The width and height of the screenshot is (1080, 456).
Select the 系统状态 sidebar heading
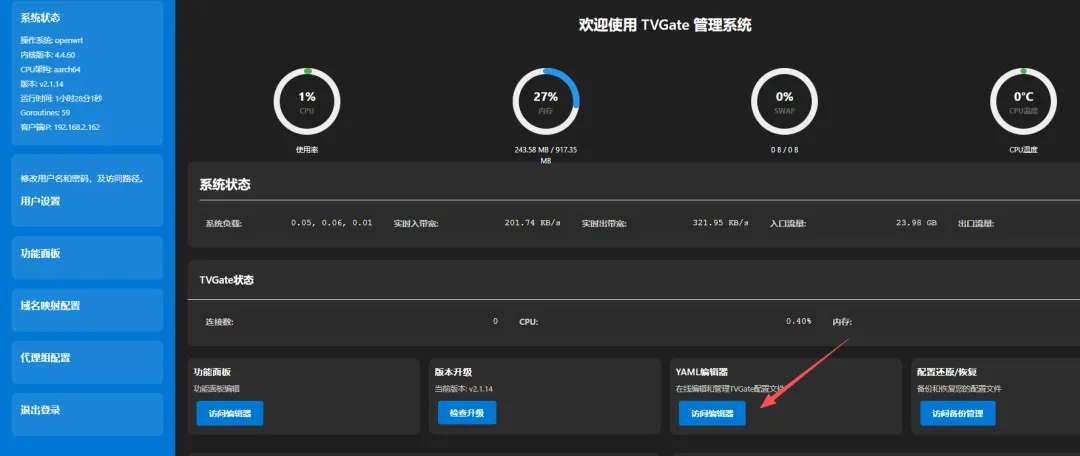point(40,18)
